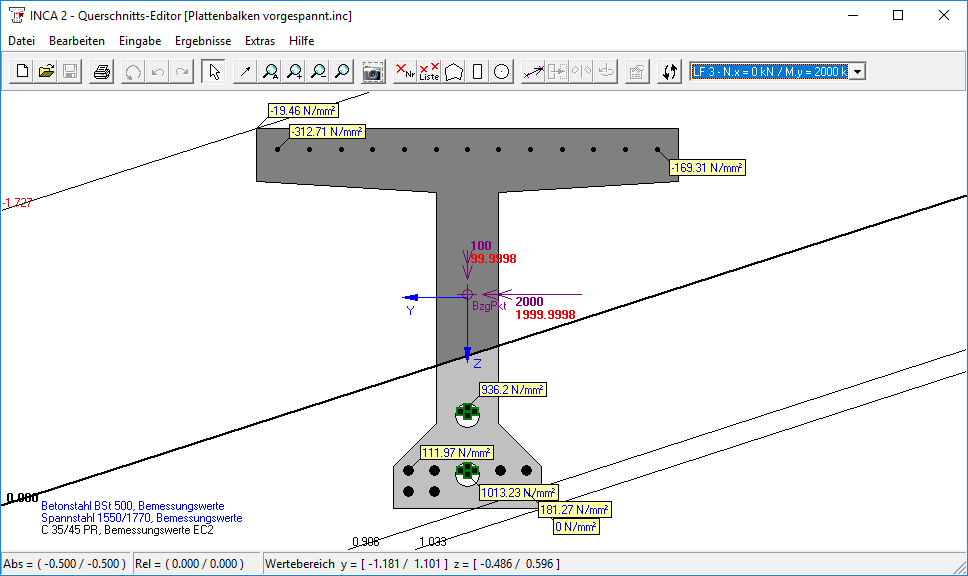Screen dimensions: 968x576
Task: Open the Extras menu
Action: click(x=260, y=41)
